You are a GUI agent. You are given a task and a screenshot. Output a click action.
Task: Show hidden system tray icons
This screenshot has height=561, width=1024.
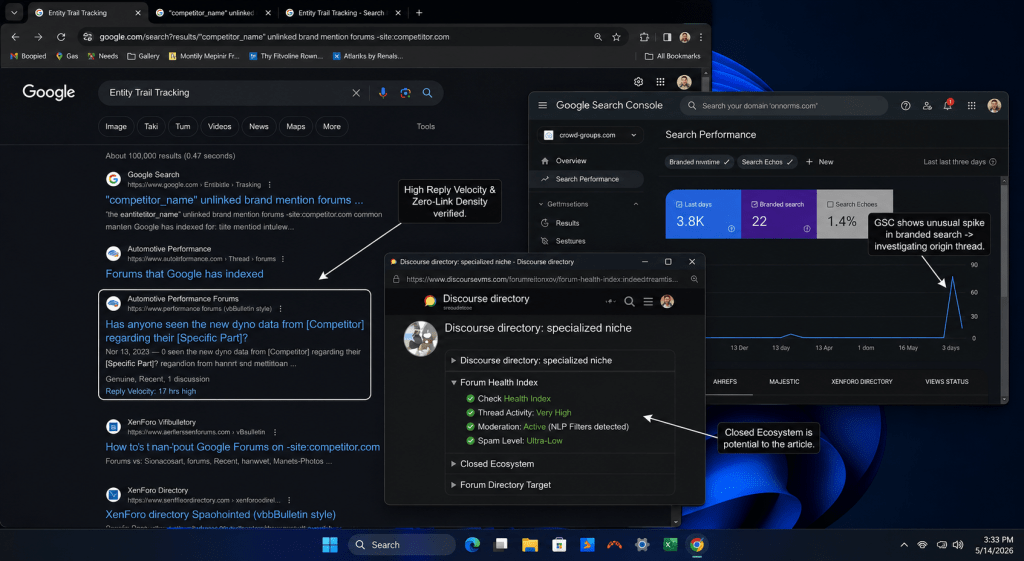904,545
